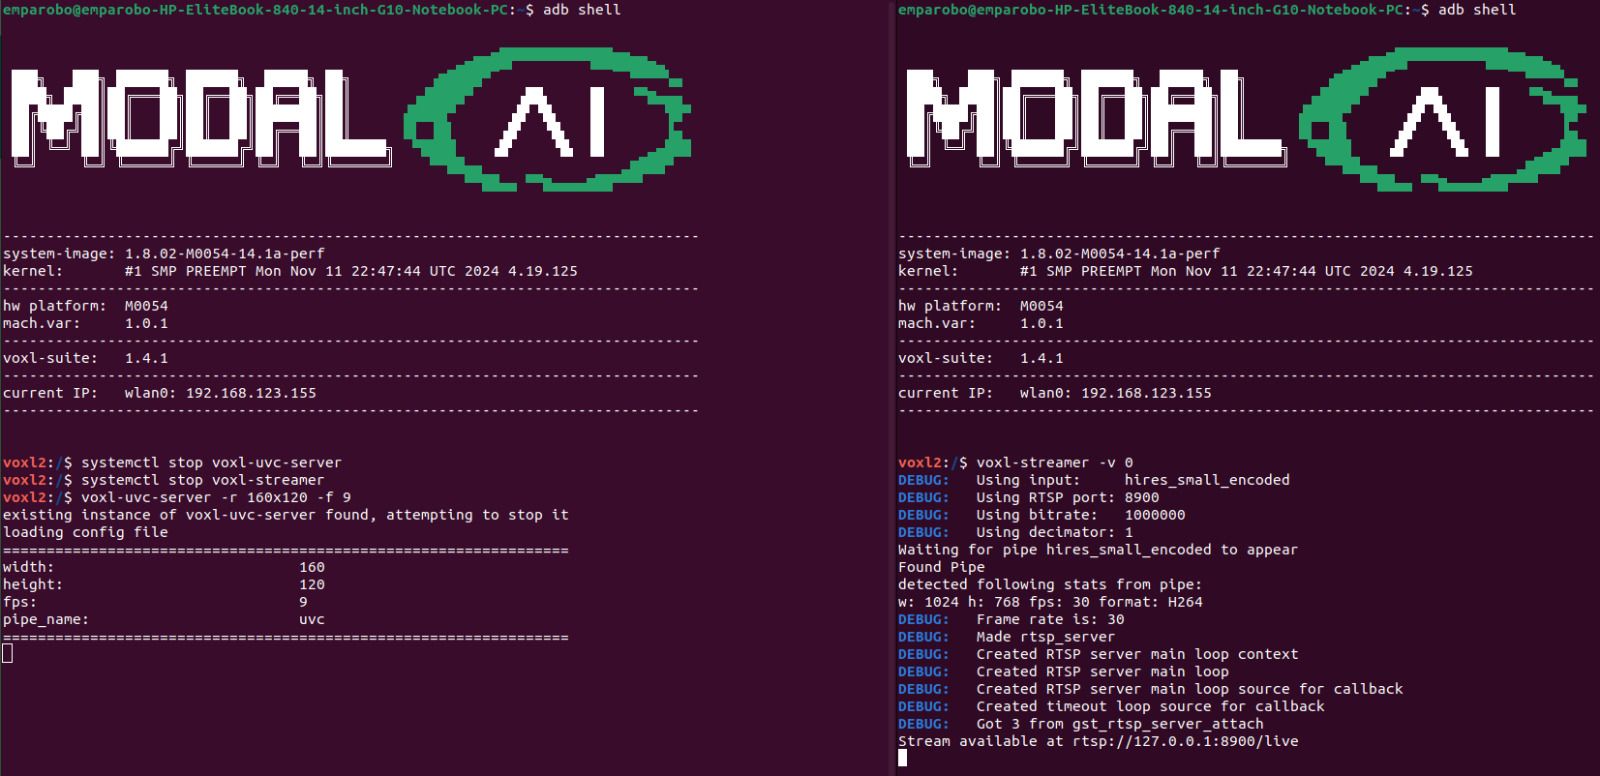Click the fps value 9

pyautogui.click(x=303, y=602)
